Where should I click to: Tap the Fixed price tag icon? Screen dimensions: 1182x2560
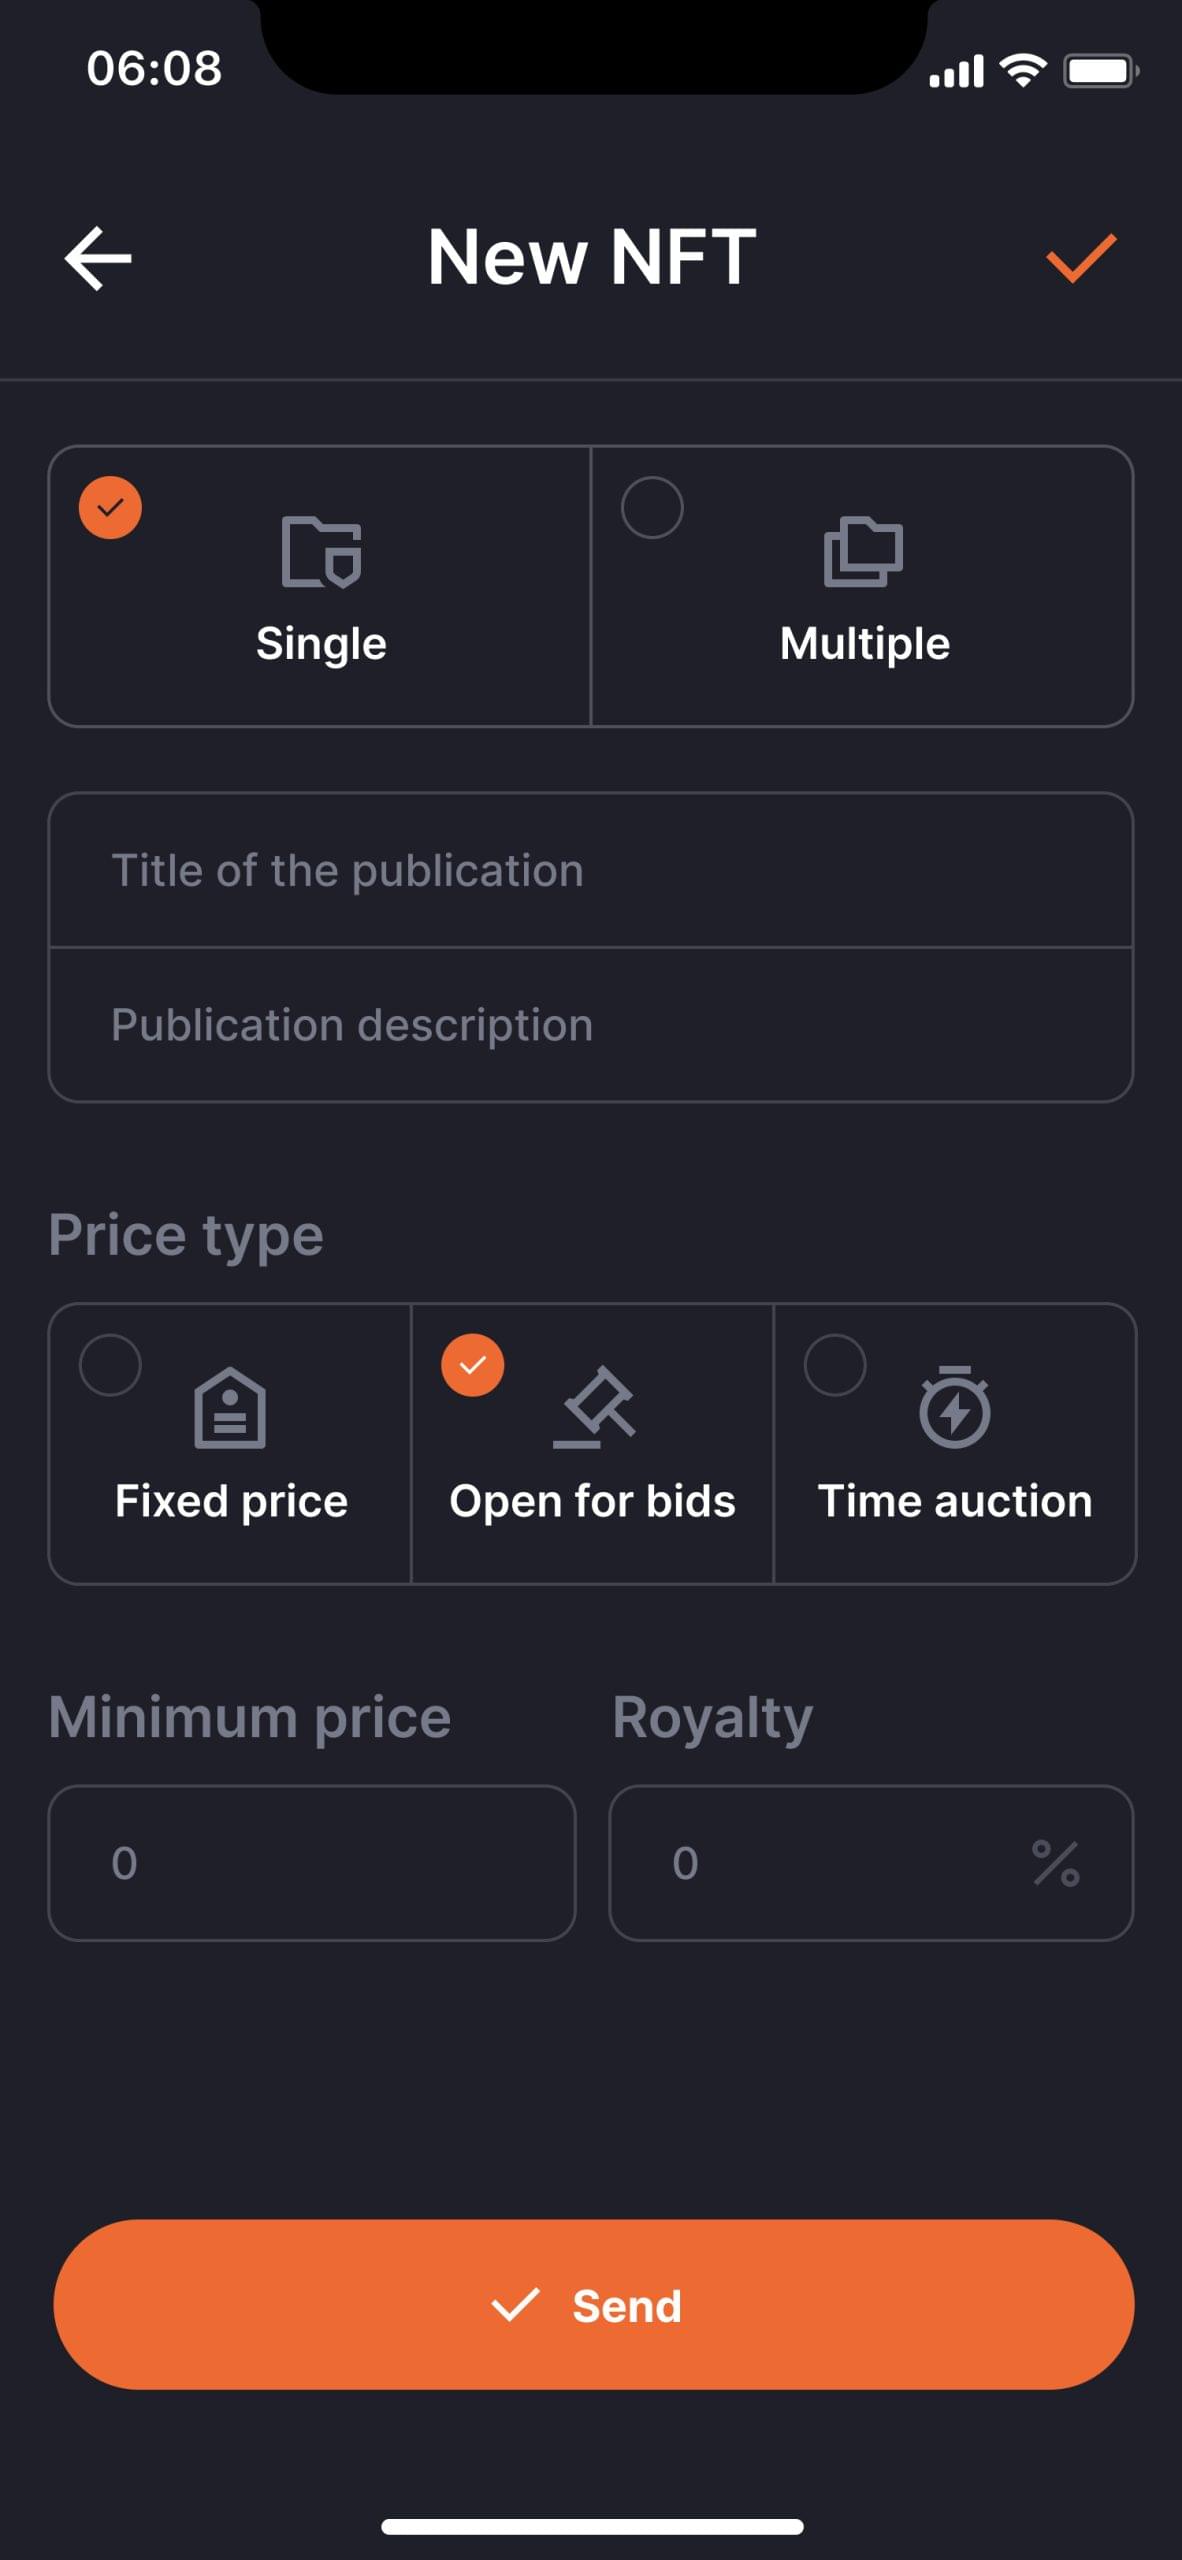coord(230,1408)
